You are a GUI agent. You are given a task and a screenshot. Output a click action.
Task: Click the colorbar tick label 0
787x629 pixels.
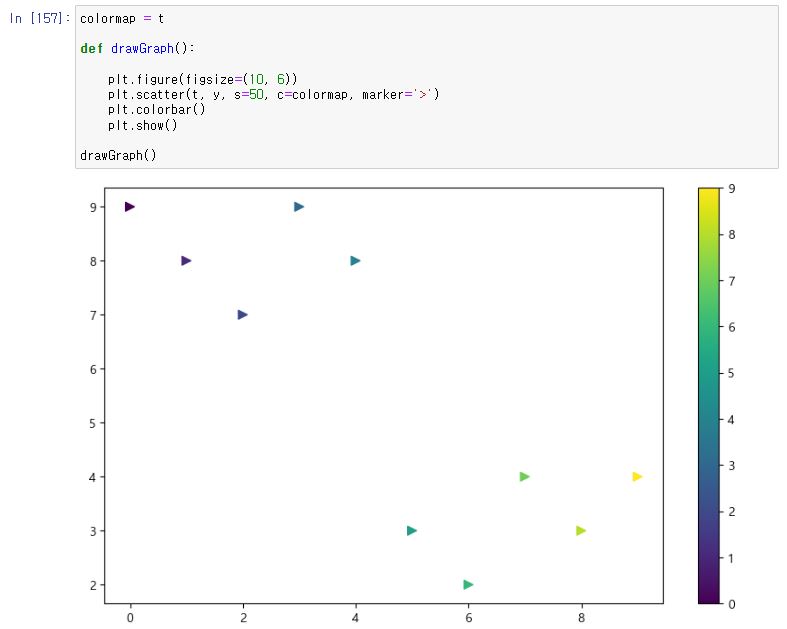point(732,604)
